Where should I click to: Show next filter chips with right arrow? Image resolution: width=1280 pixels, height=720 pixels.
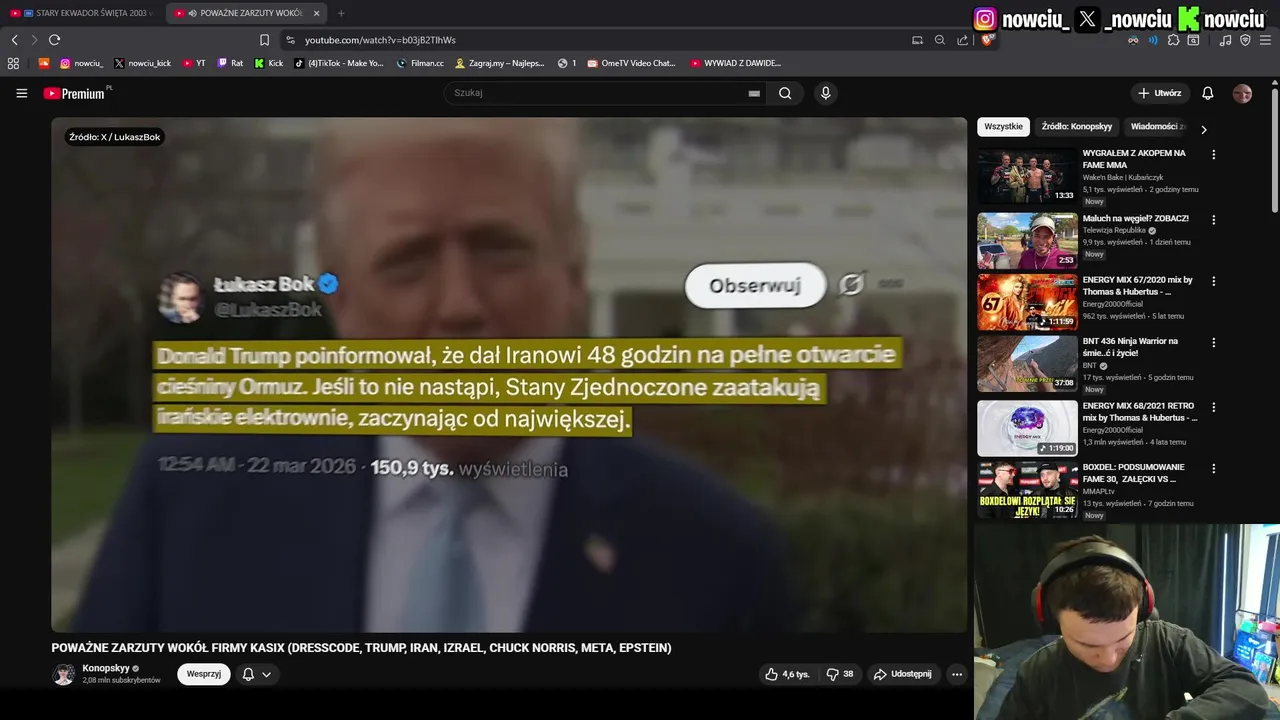pyautogui.click(x=1203, y=129)
